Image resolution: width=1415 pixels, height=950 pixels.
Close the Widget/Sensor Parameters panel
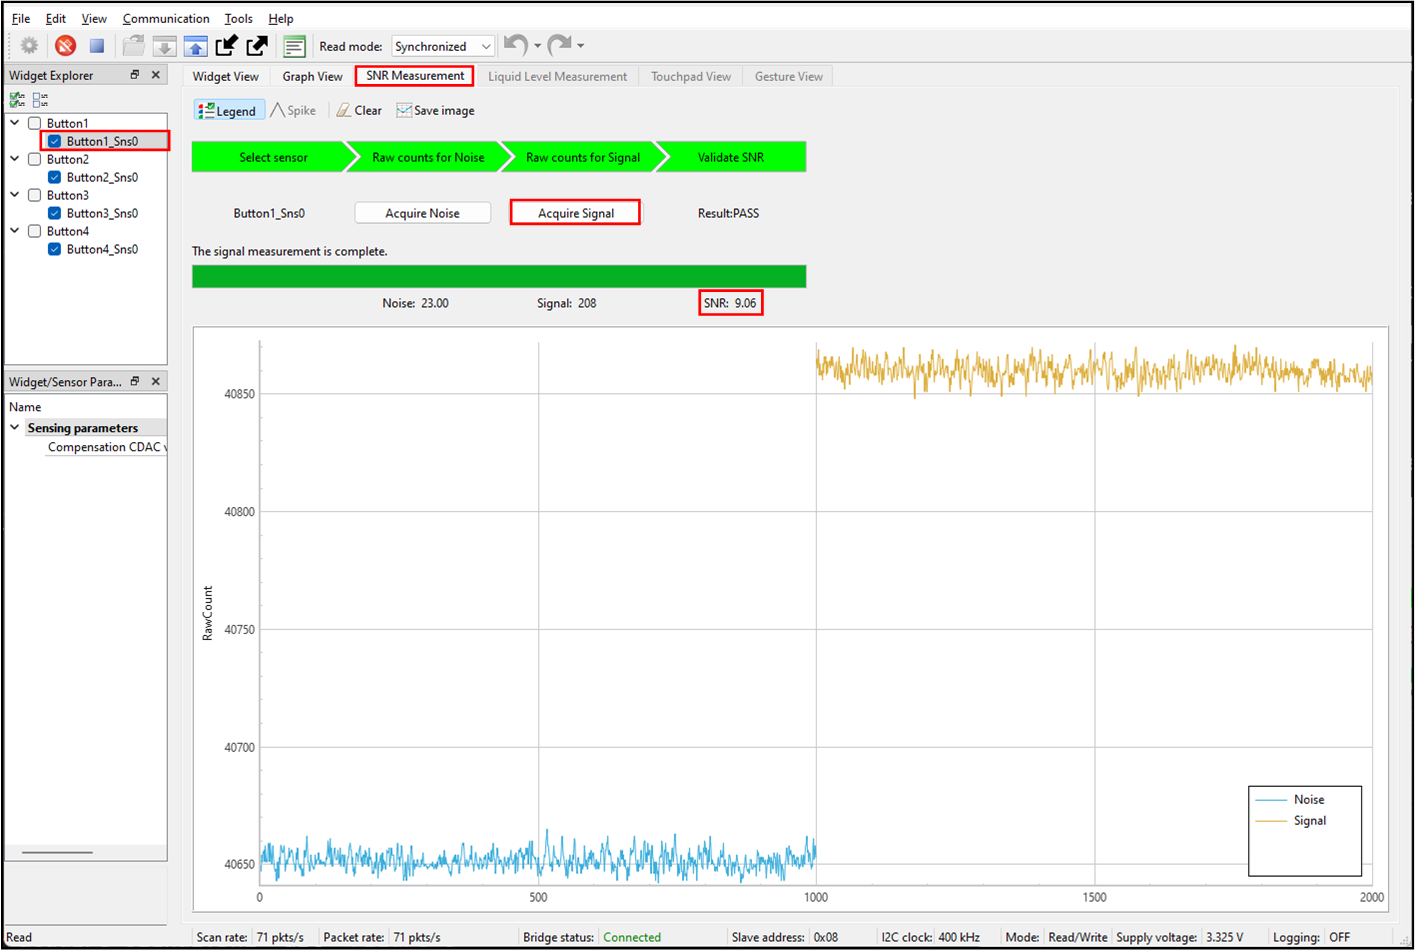pos(155,382)
